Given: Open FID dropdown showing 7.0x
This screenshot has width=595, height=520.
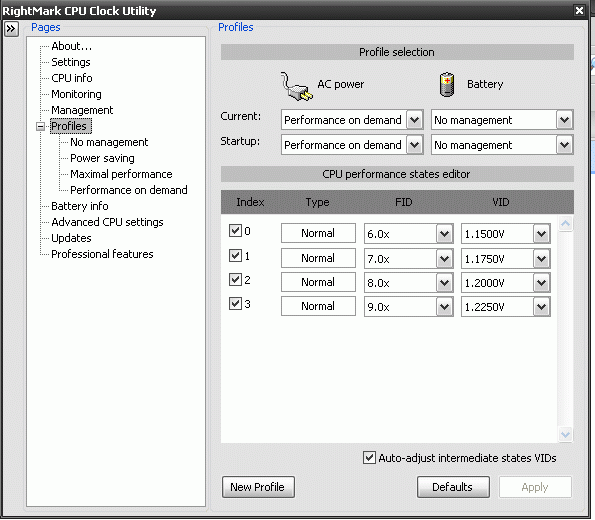Looking at the screenshot, I should pos(444,258).
